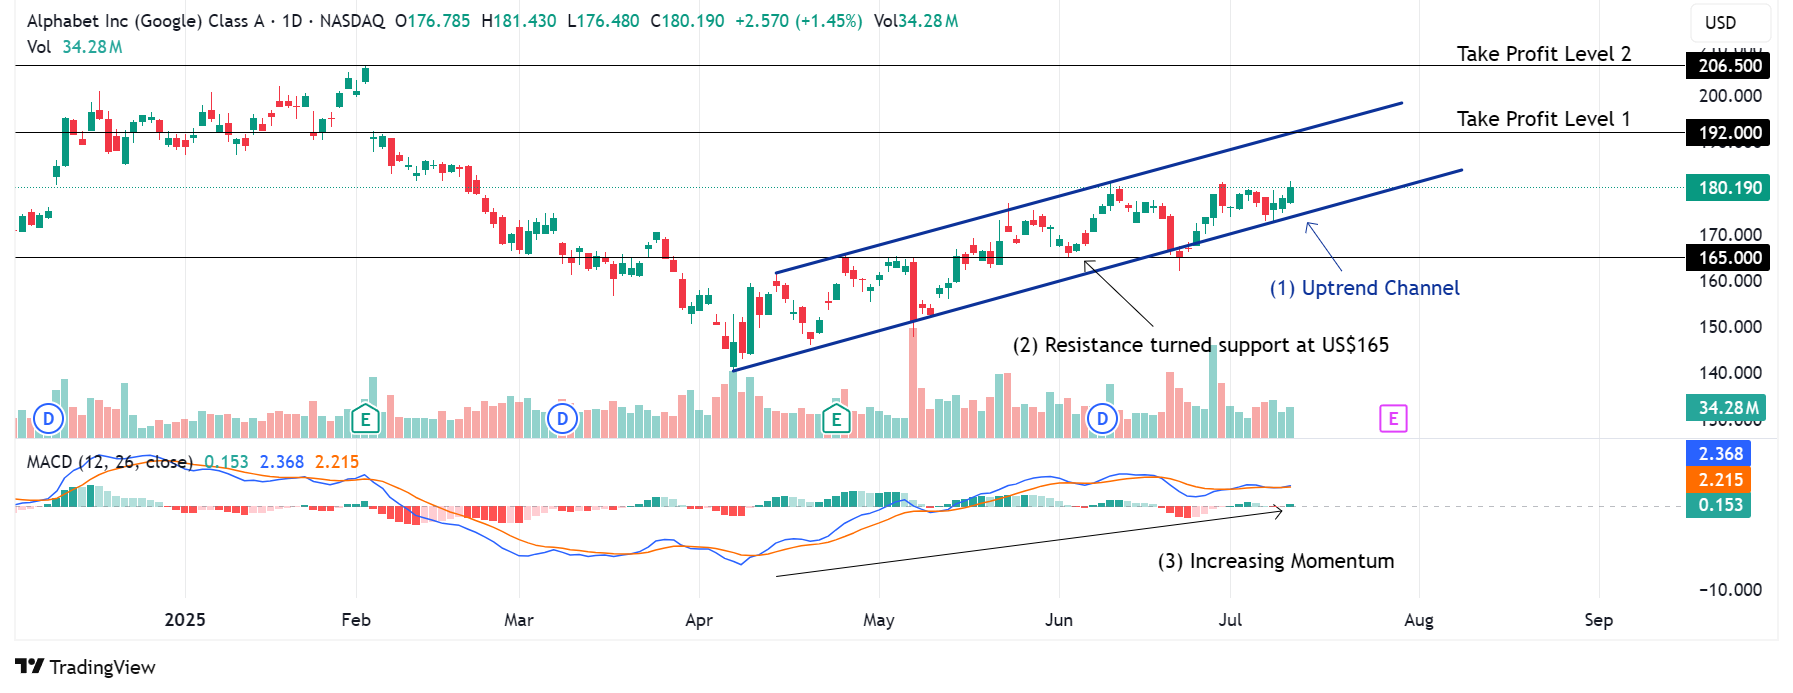Click the 192.000 price label
The image size is (1793, 693).
click(1729, 133)
